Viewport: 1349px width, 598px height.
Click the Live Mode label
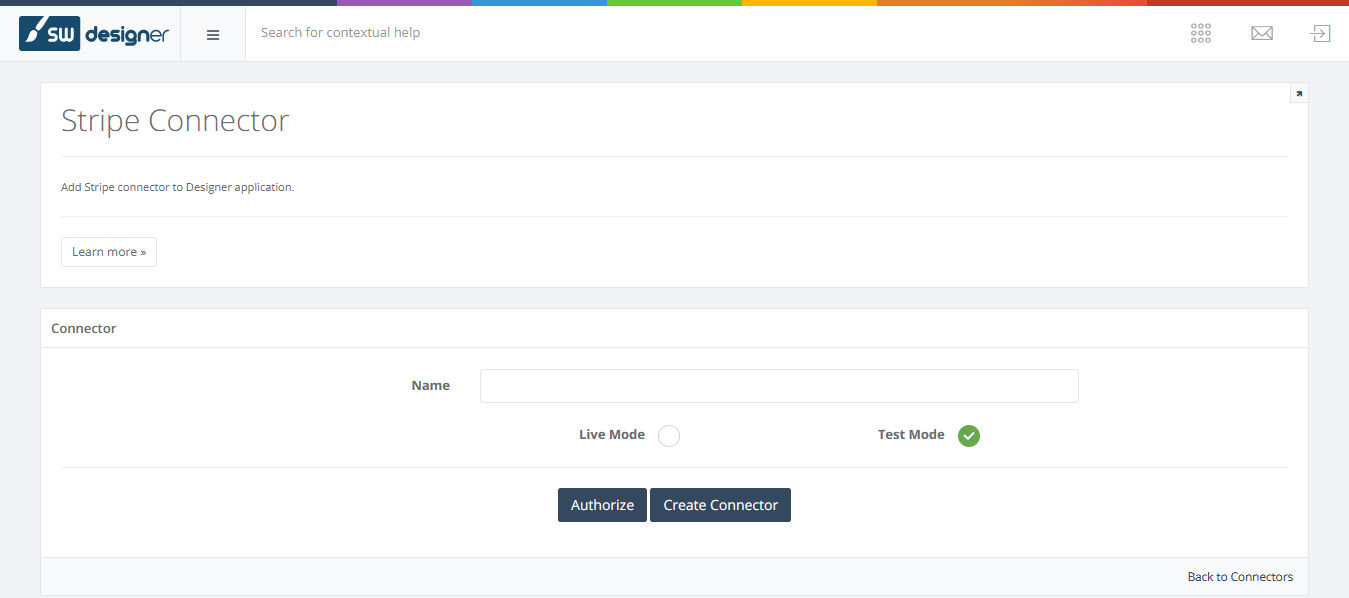pos(612,435)
